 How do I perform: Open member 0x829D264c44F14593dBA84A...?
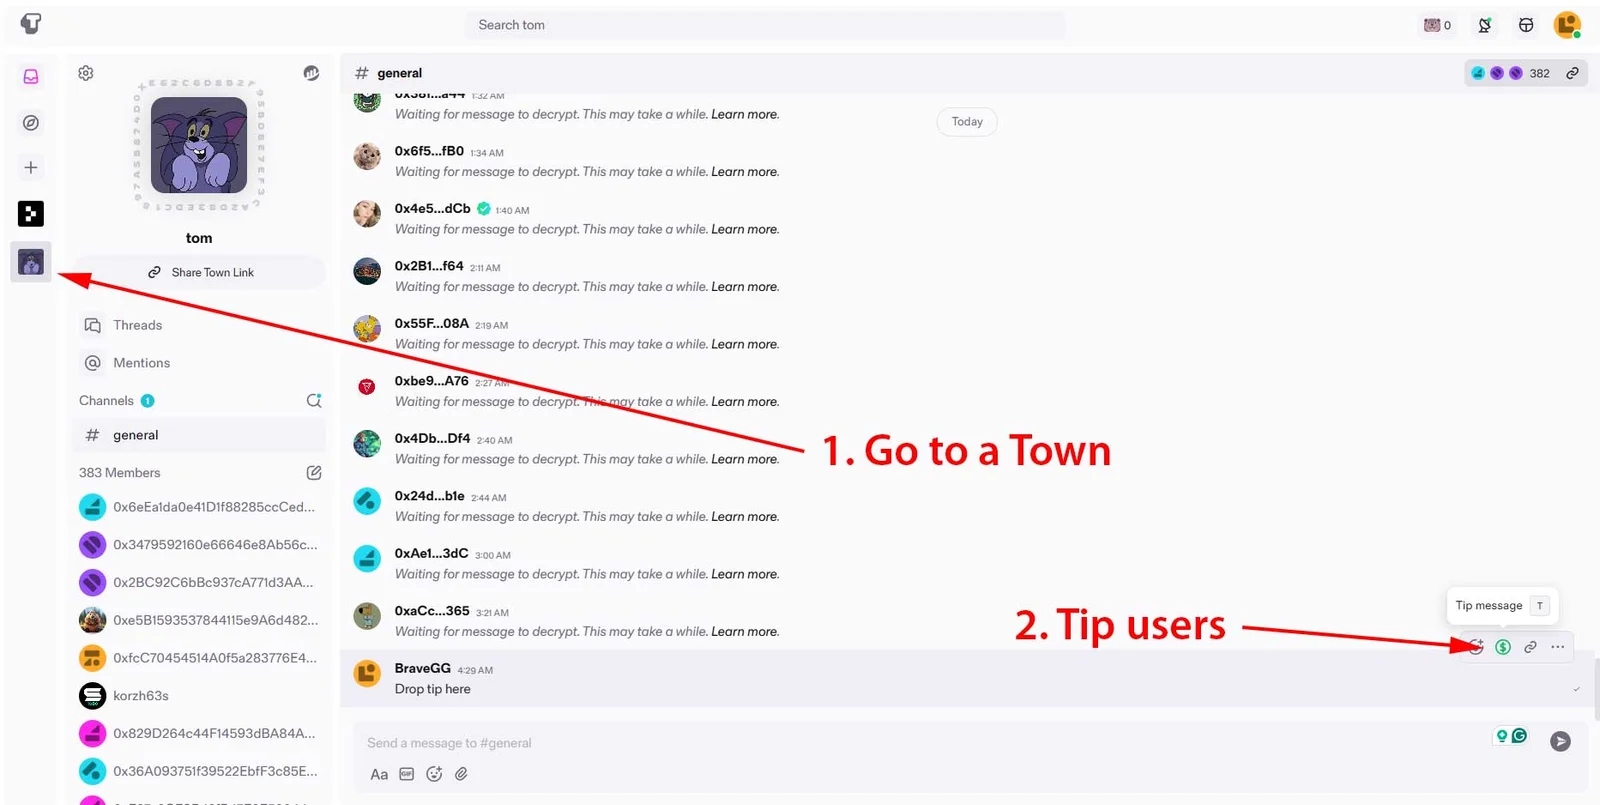point(200,733)
